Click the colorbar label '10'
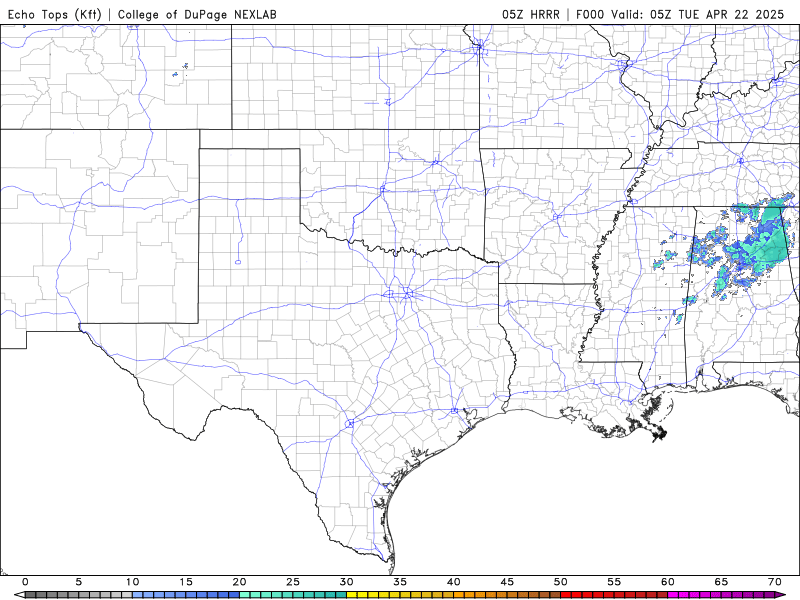Viewport: 800px width, 600px height. point(133,582)
